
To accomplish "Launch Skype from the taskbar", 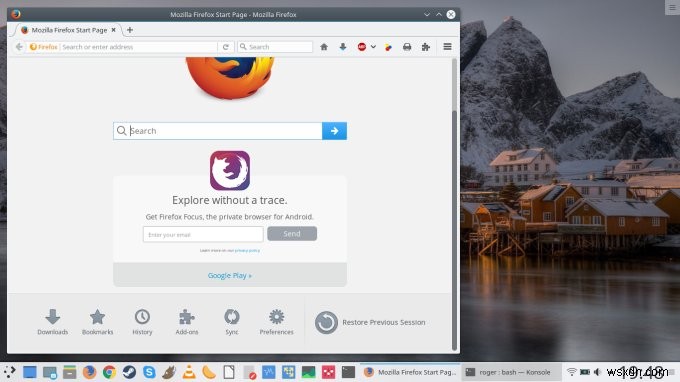I will tap(149, 372).
